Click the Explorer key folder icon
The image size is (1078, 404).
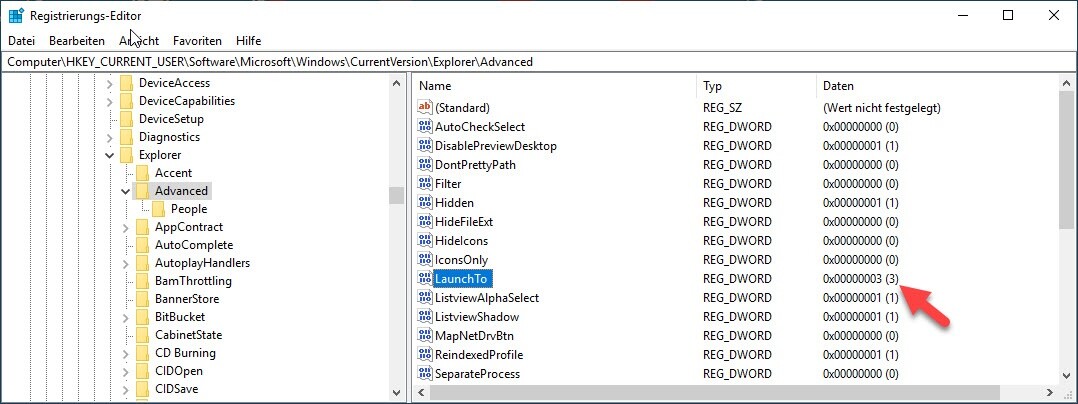(x=127, y=155)
